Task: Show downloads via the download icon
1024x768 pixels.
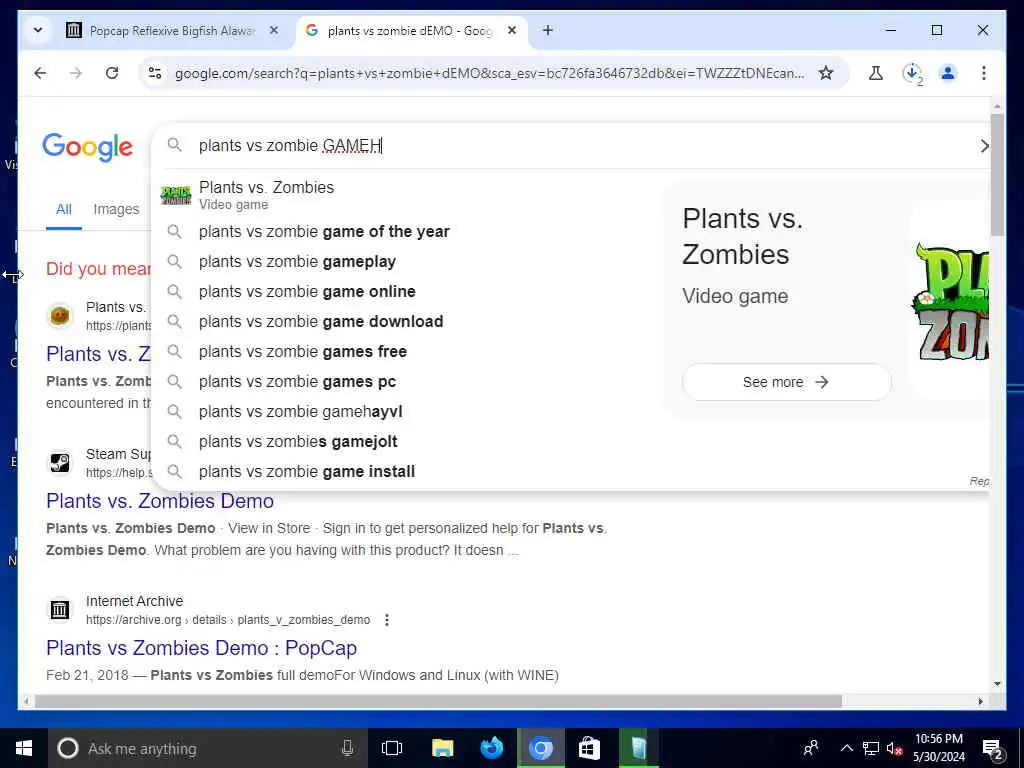Action: (x=912, y=73)
